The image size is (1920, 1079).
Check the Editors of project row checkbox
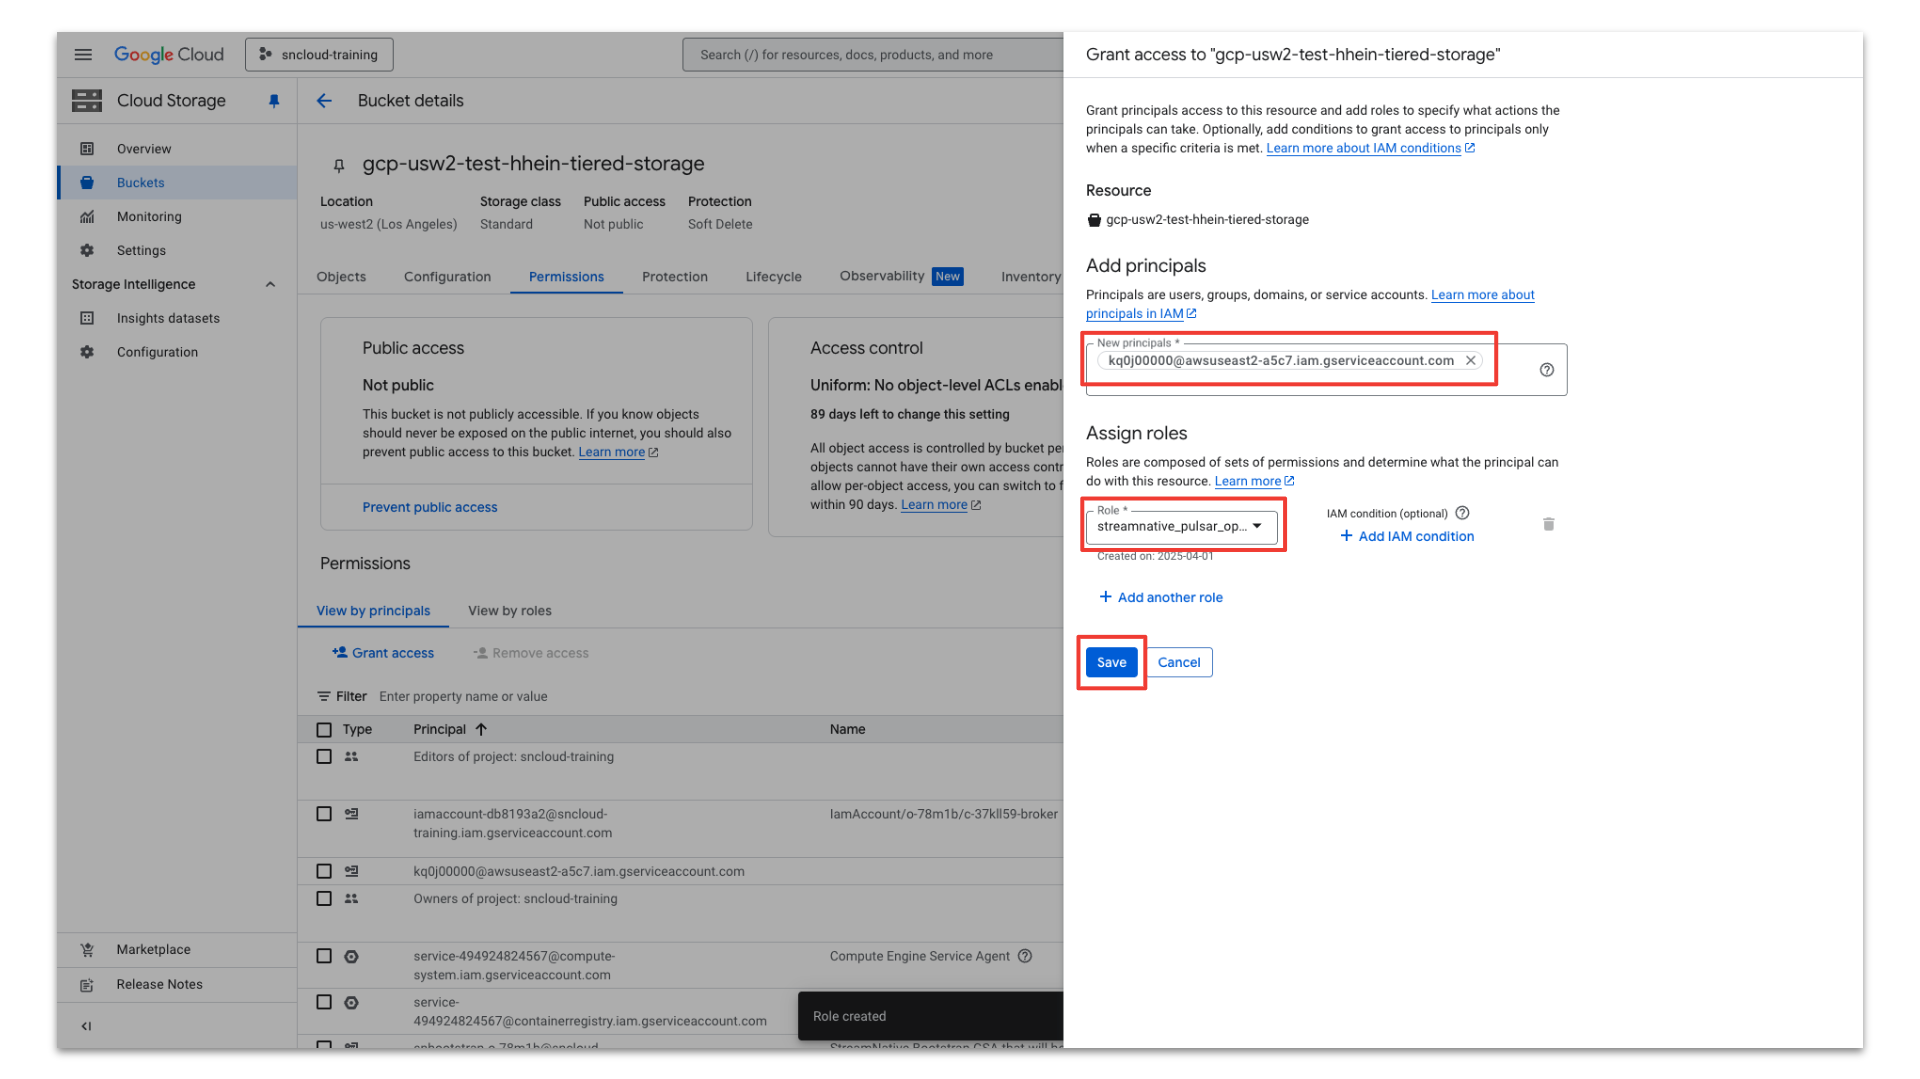tap(323, 756)
